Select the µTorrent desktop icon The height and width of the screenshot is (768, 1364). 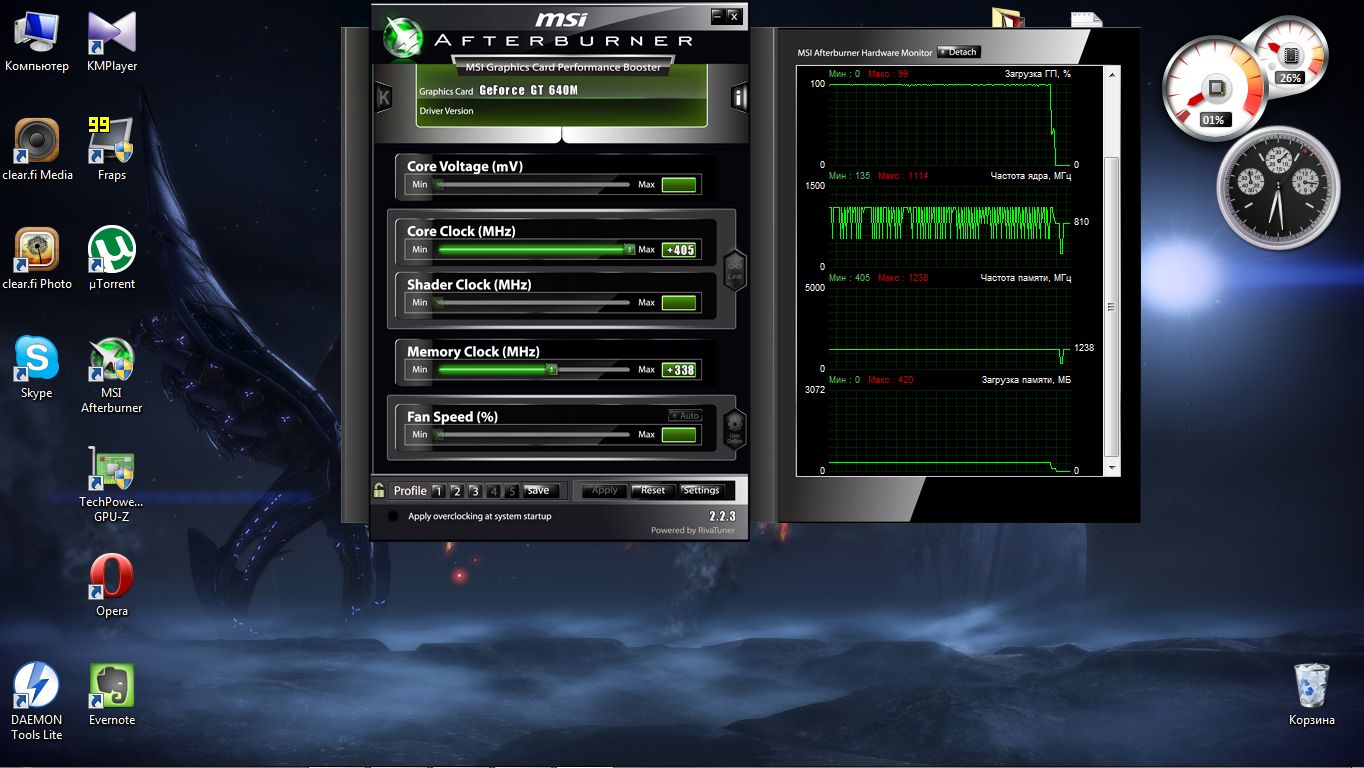pos(112,260)
